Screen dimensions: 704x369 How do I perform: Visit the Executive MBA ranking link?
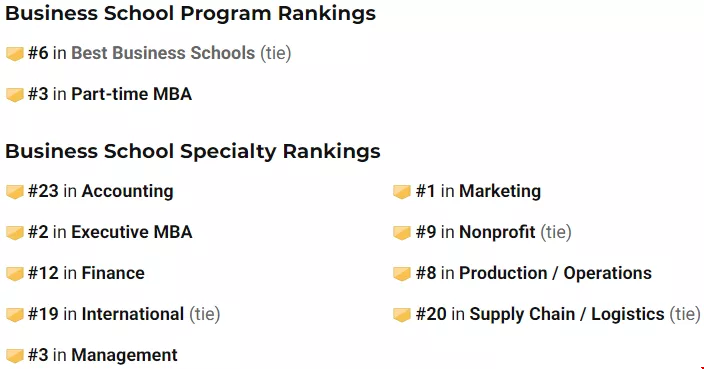click(132, 232)
